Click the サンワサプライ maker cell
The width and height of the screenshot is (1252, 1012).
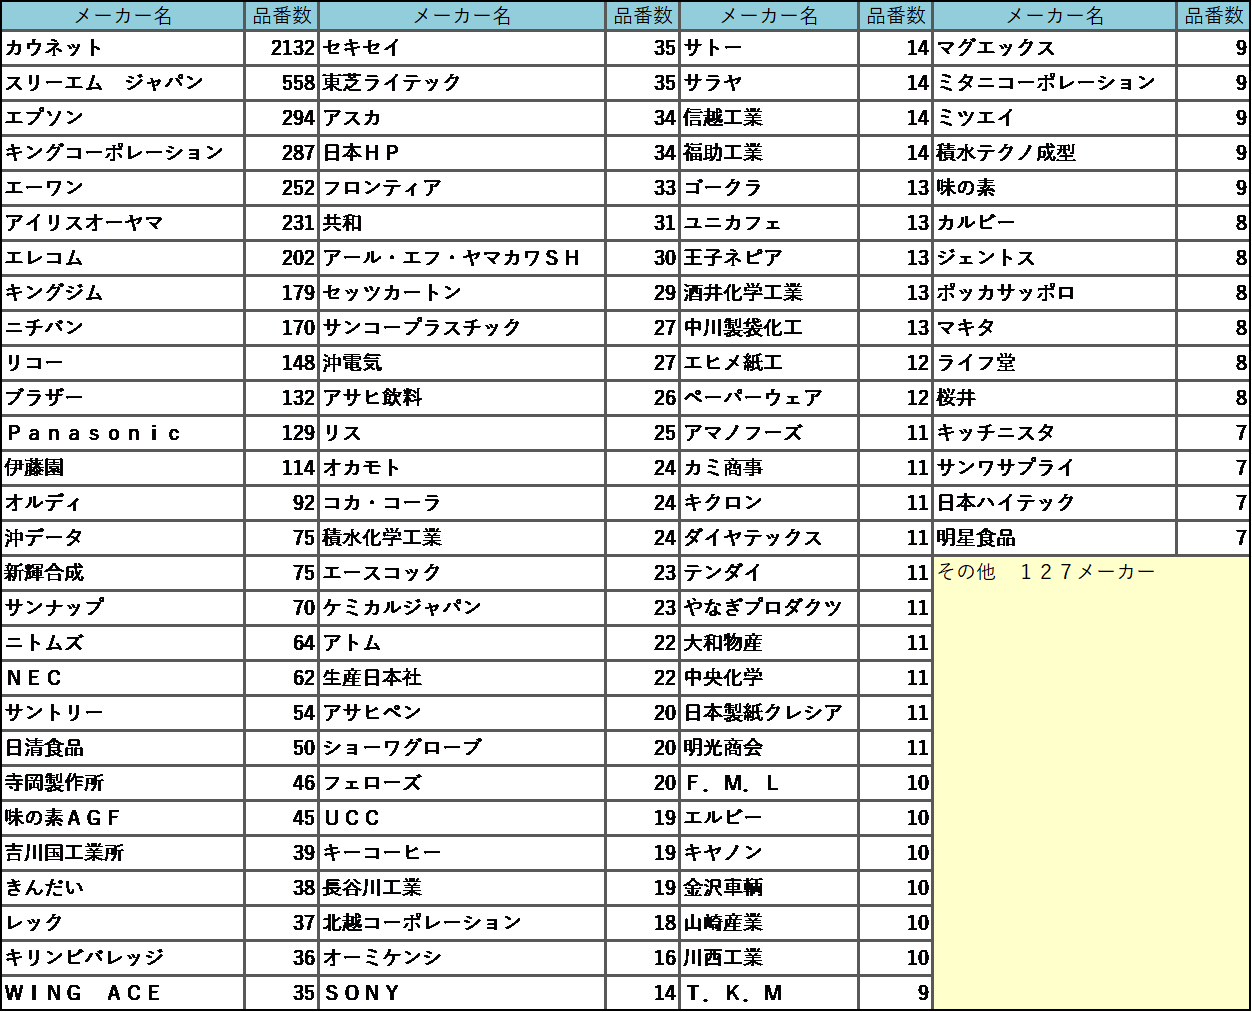click(x=1055, y=468)
